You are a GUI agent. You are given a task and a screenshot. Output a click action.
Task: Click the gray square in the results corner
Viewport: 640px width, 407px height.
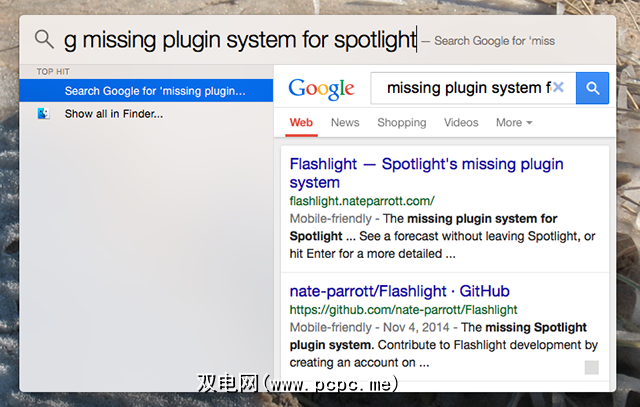[591, 368]
